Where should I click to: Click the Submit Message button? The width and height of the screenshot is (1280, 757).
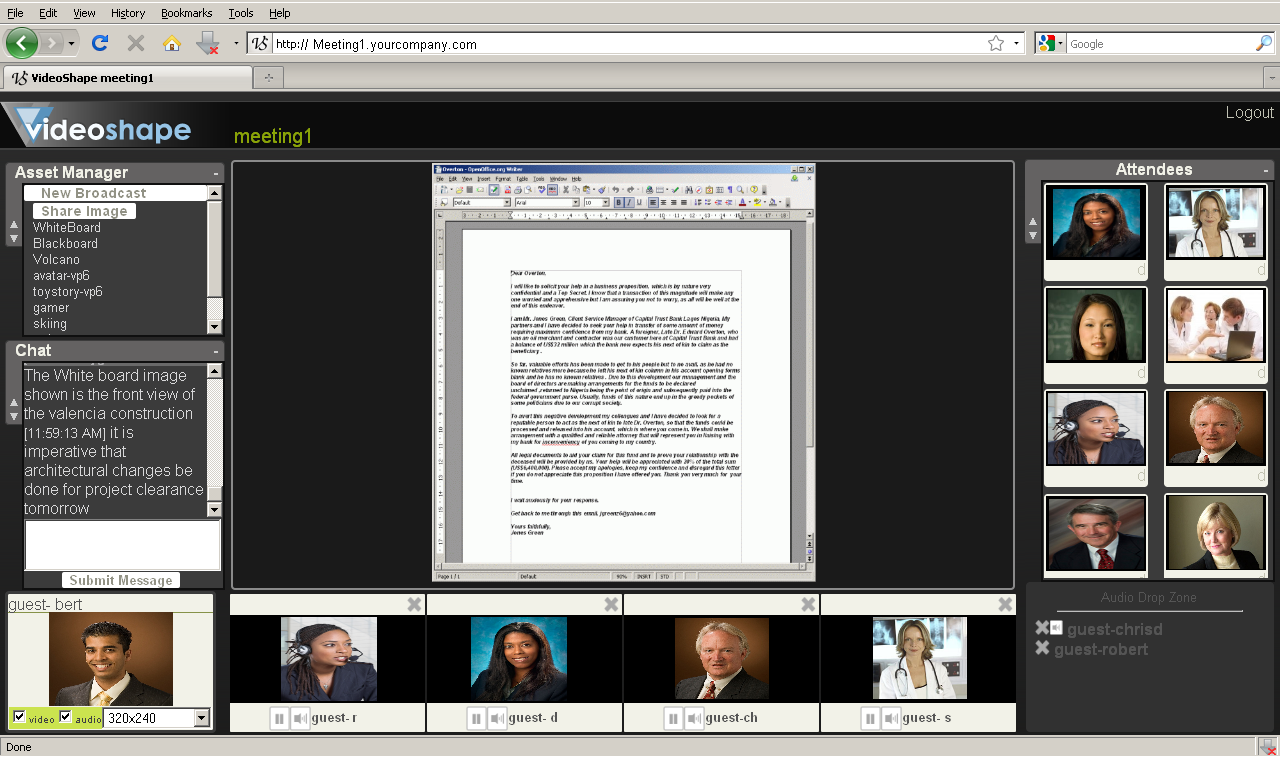(120, 580)
